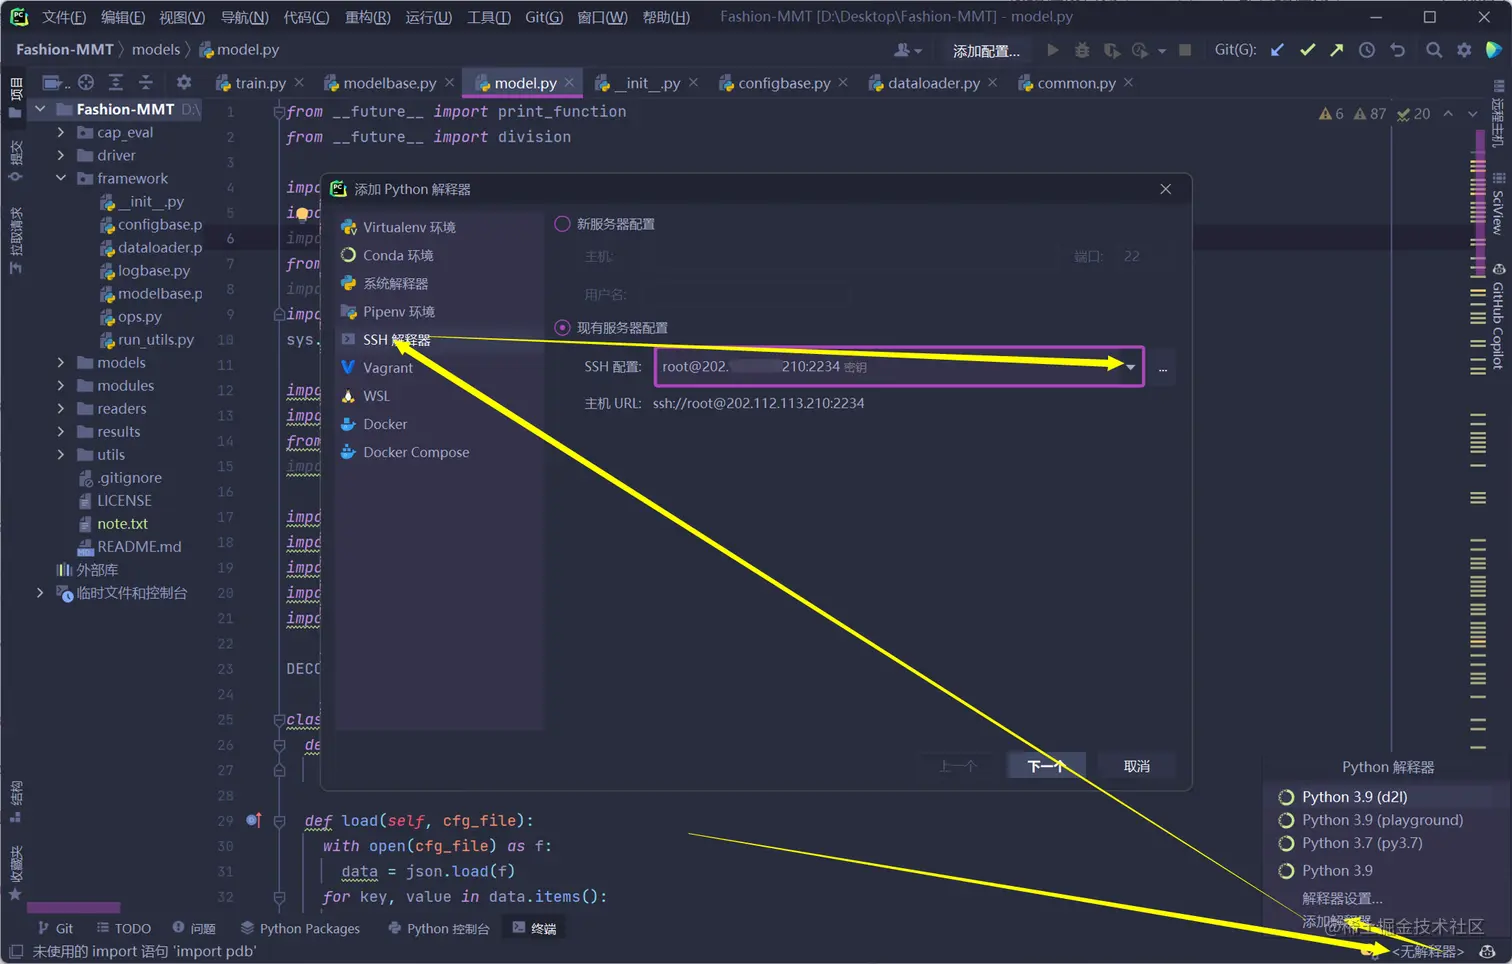Expand the models folder
The height and width of the screenshot is (964, 1512).
click(61, 362)
